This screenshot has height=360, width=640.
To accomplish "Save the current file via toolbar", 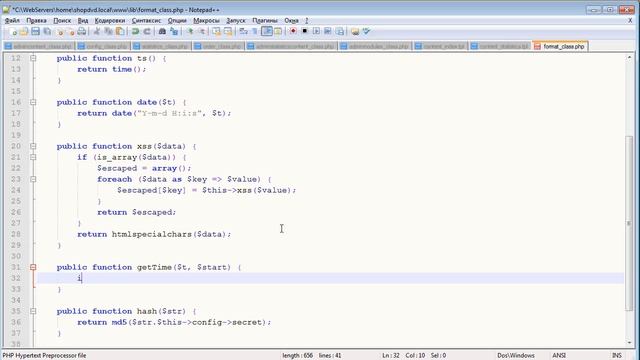I will [36, 31].
